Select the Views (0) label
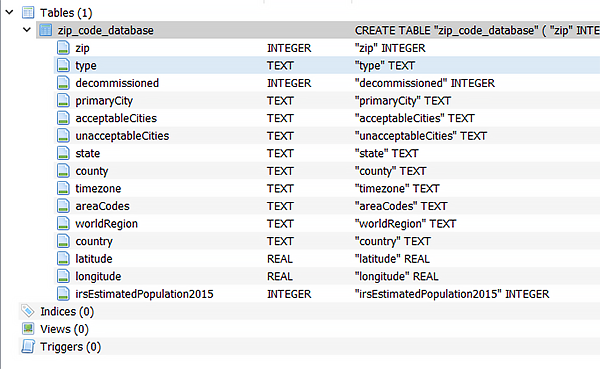 [x=64, y=329]
